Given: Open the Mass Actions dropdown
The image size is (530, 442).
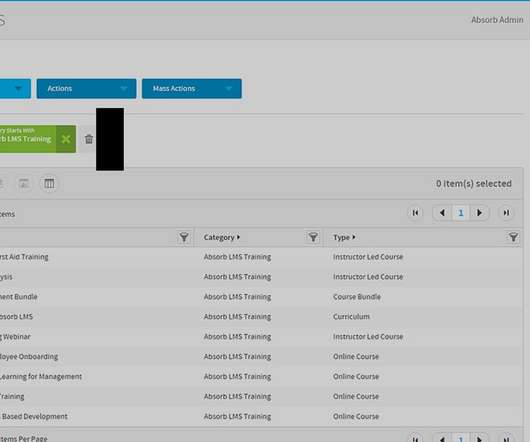Looking at the screenshot, I should coord(192,89).
